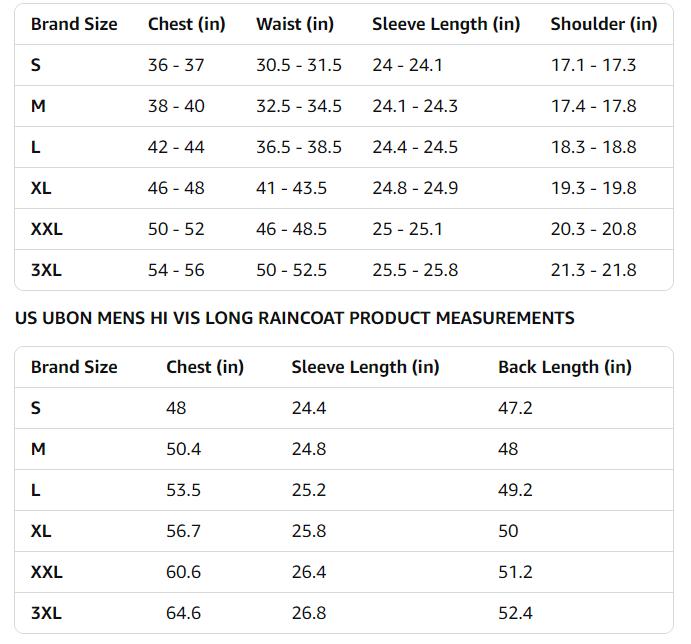Click raincoat chest value "64.6"

(183, 613)
